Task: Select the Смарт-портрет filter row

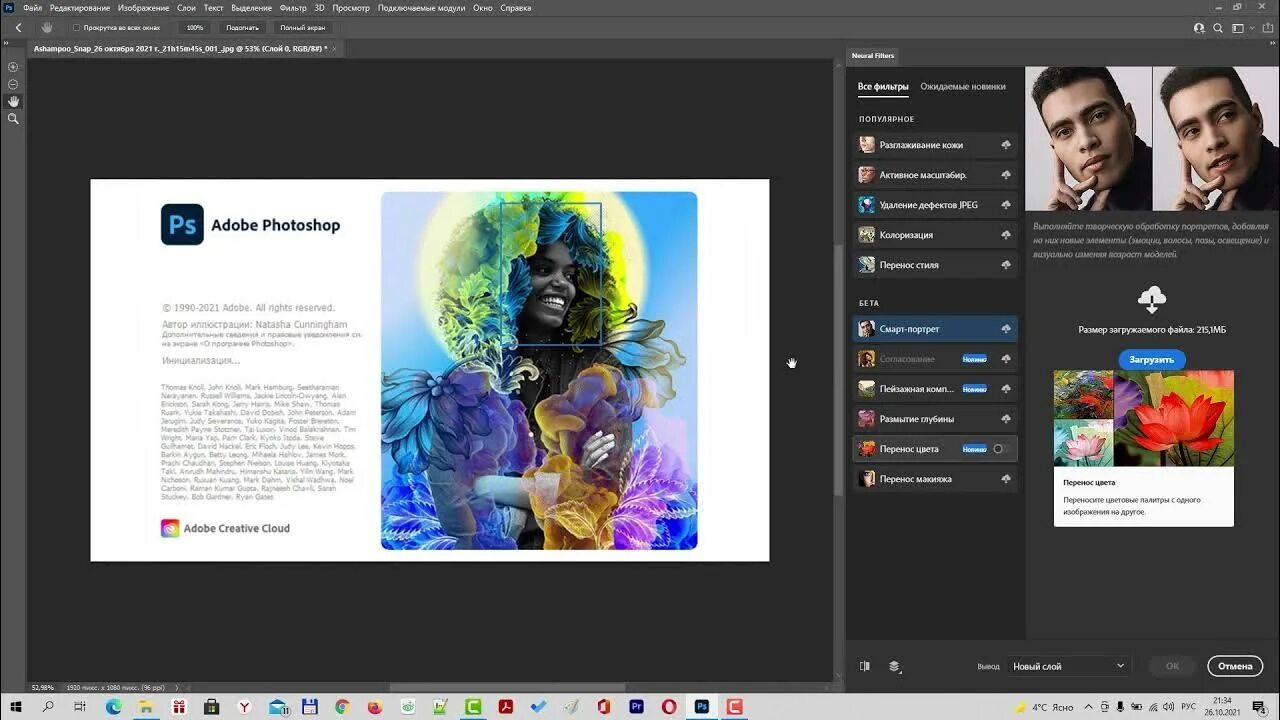Action: [935, 329]
